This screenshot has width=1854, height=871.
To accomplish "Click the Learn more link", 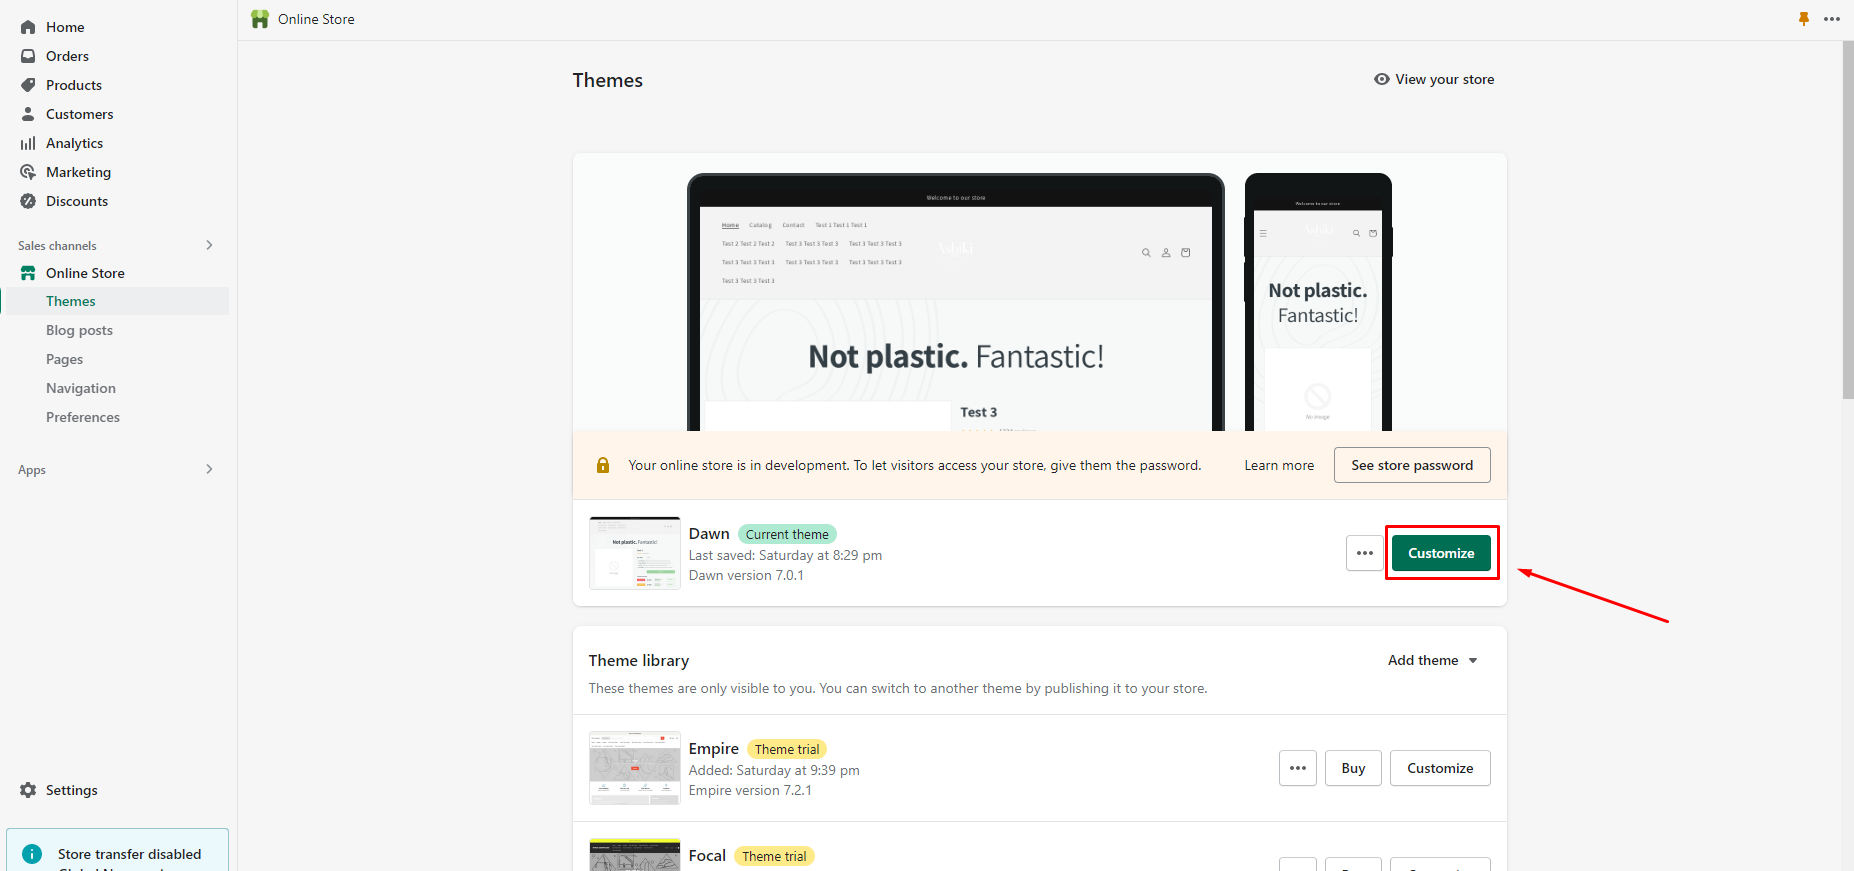I will [1279, 465].
